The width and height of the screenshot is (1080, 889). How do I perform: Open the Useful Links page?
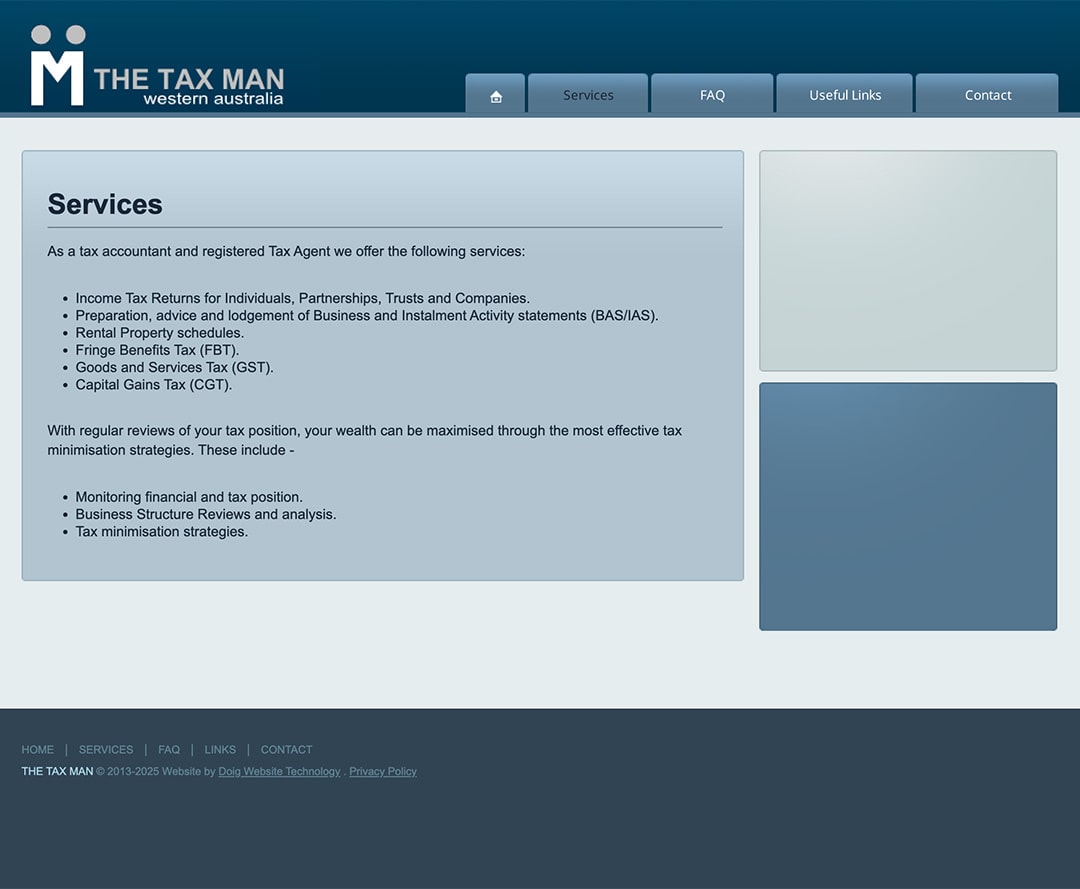(845, 94)
